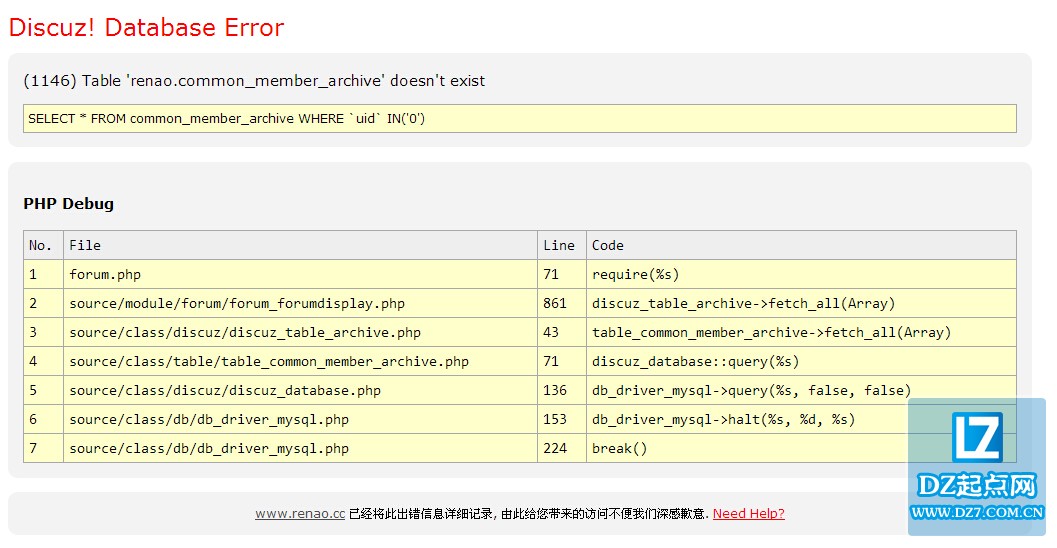Image resolution: width=1057 pixels, height=548 pixels.
Task: Click db_driver_mysql.php file cell in row 6
Action: 300,419
